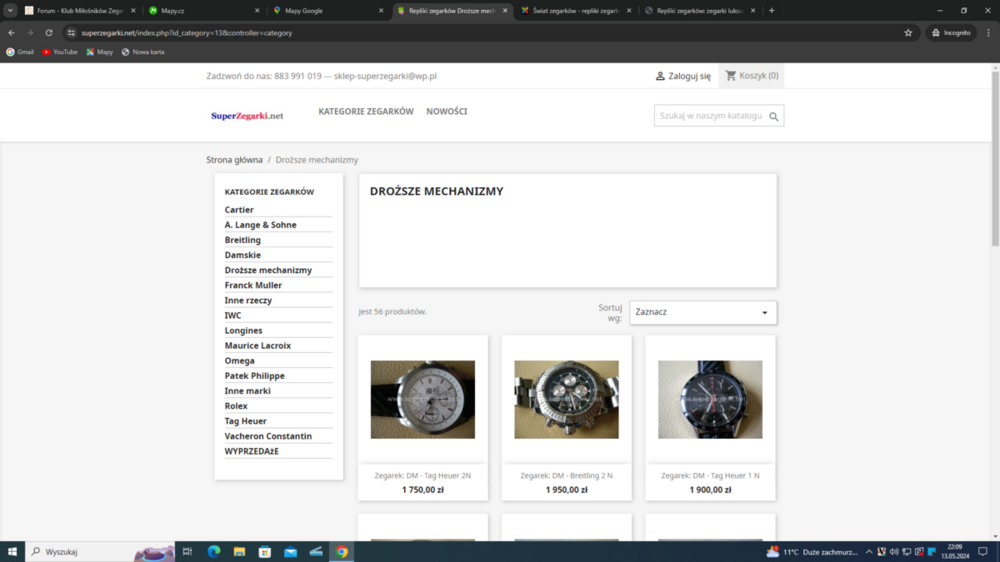Open the Omega category
1000x562 pixels.
coord(239,360)
